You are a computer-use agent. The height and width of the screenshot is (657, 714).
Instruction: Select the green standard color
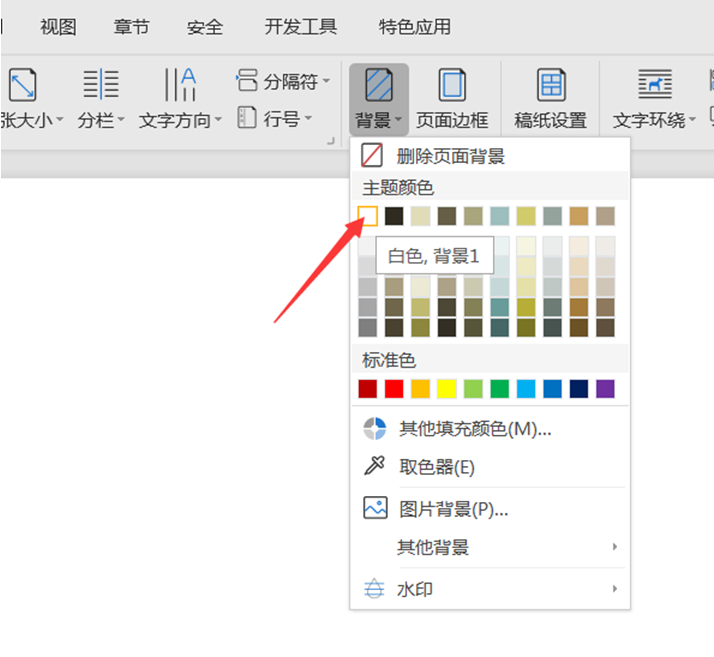[500, 388]
